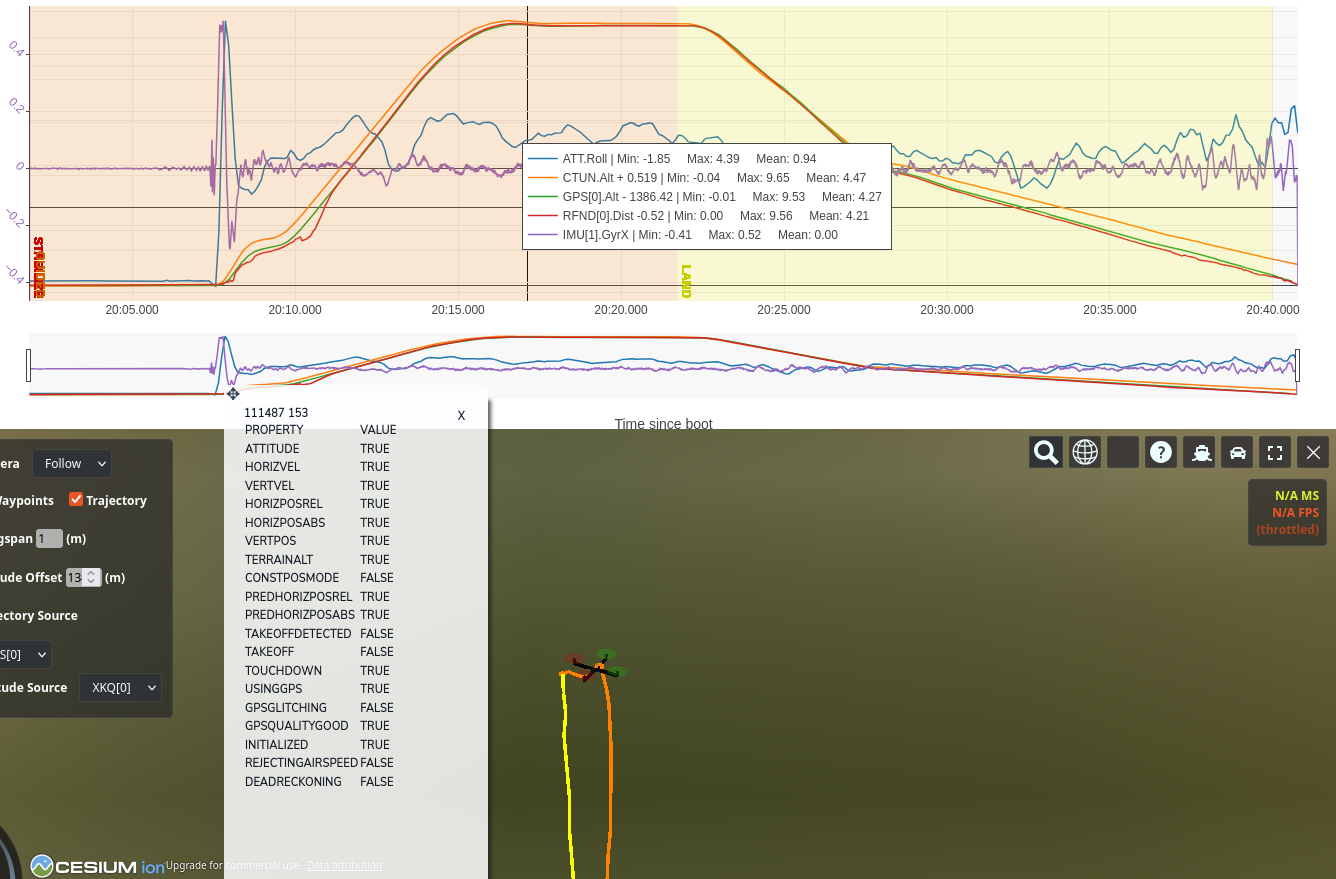Screen dimensions: 1336x879
Task: Select the car vehicle model icon
Action: tap(1238, 452)
